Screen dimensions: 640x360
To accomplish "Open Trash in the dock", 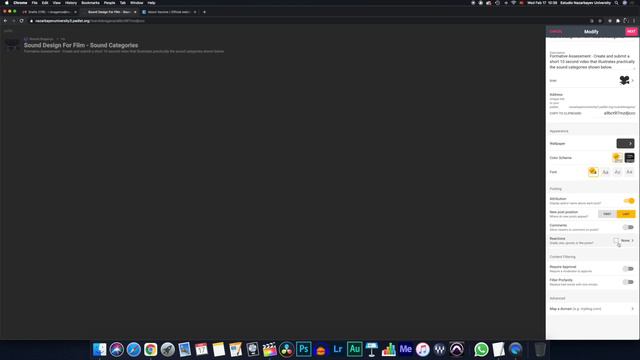I will click(x=540, y=349).
